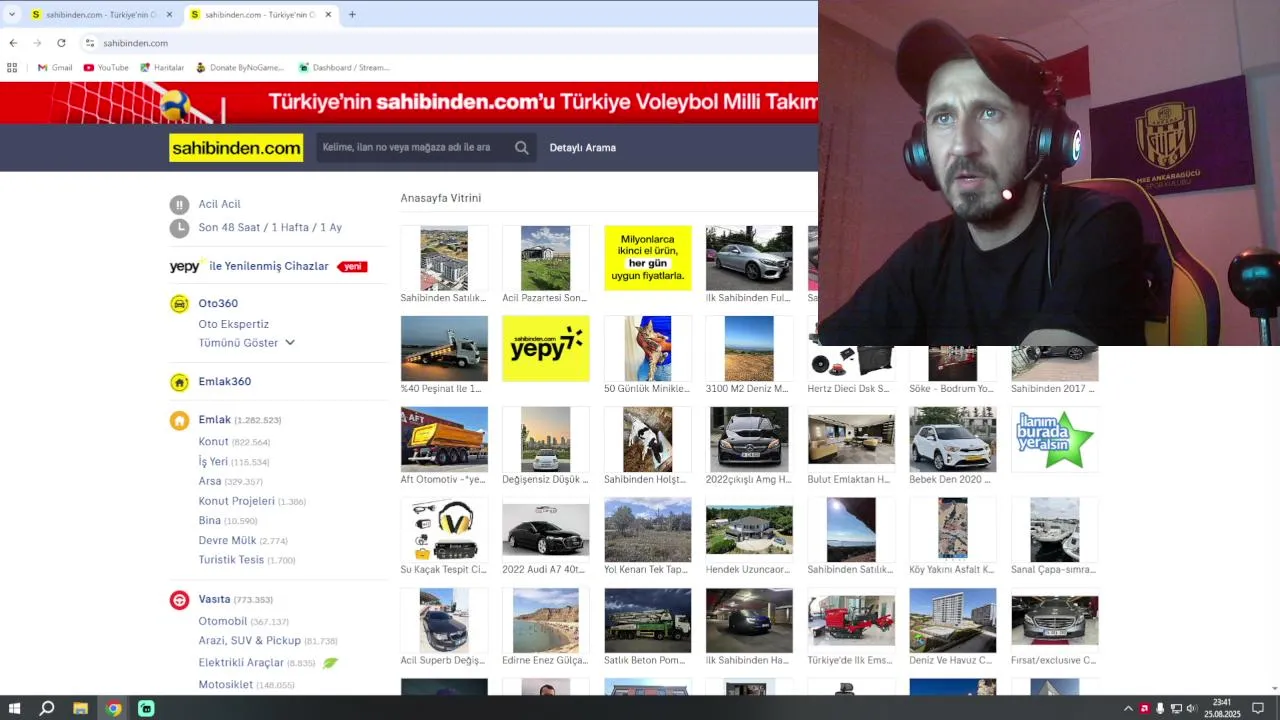The width and height of the screenshot is (1280, 720).
Task: Click the sahibinden.com yellow logo
Action: click(236, 148)
